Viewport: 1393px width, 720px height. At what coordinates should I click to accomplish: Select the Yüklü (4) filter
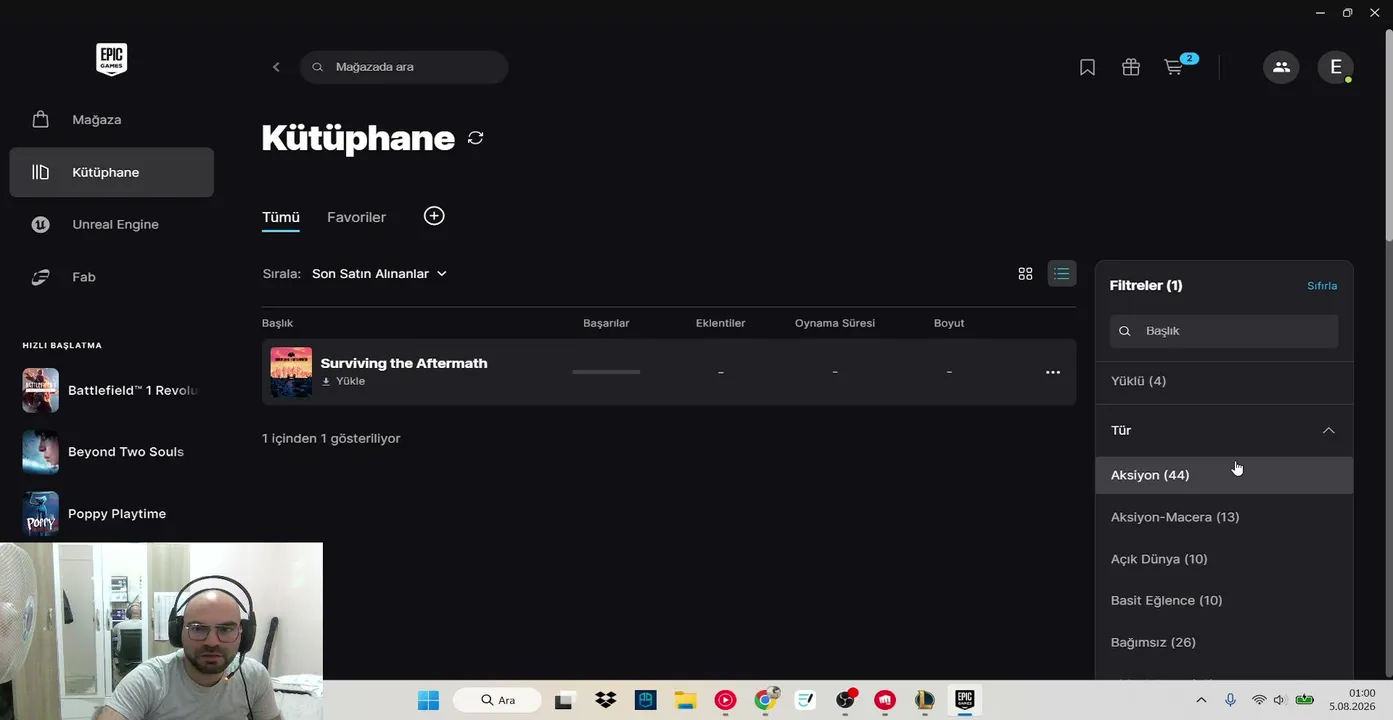(x=1224, y=381)
